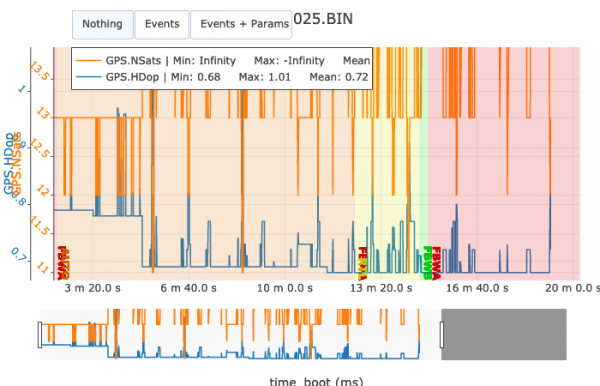Click the left range slider handle

point(40,335)
